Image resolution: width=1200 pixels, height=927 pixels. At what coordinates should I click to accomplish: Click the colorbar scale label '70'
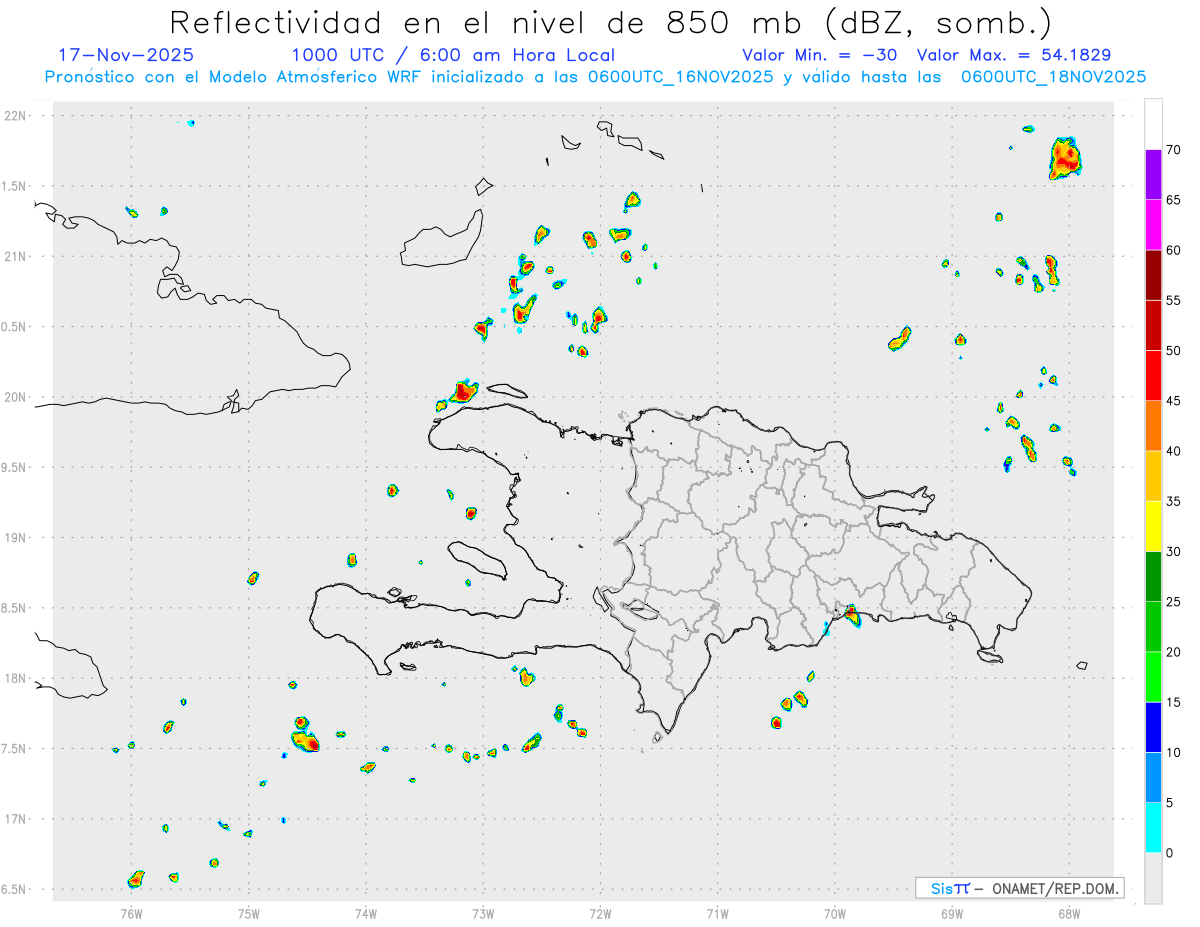pyautogui.click(x=1173, y=150)
